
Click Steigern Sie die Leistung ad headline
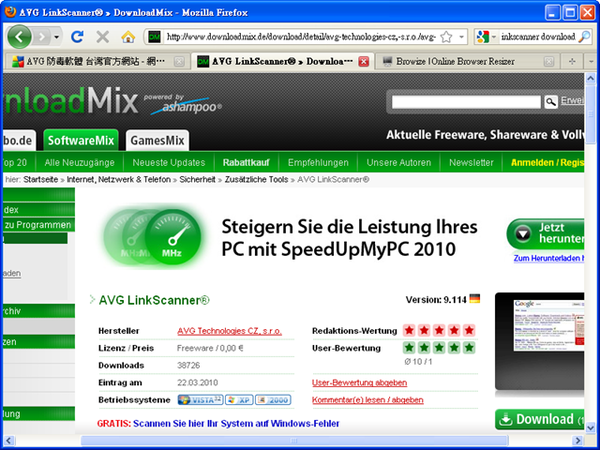[349, 238]
